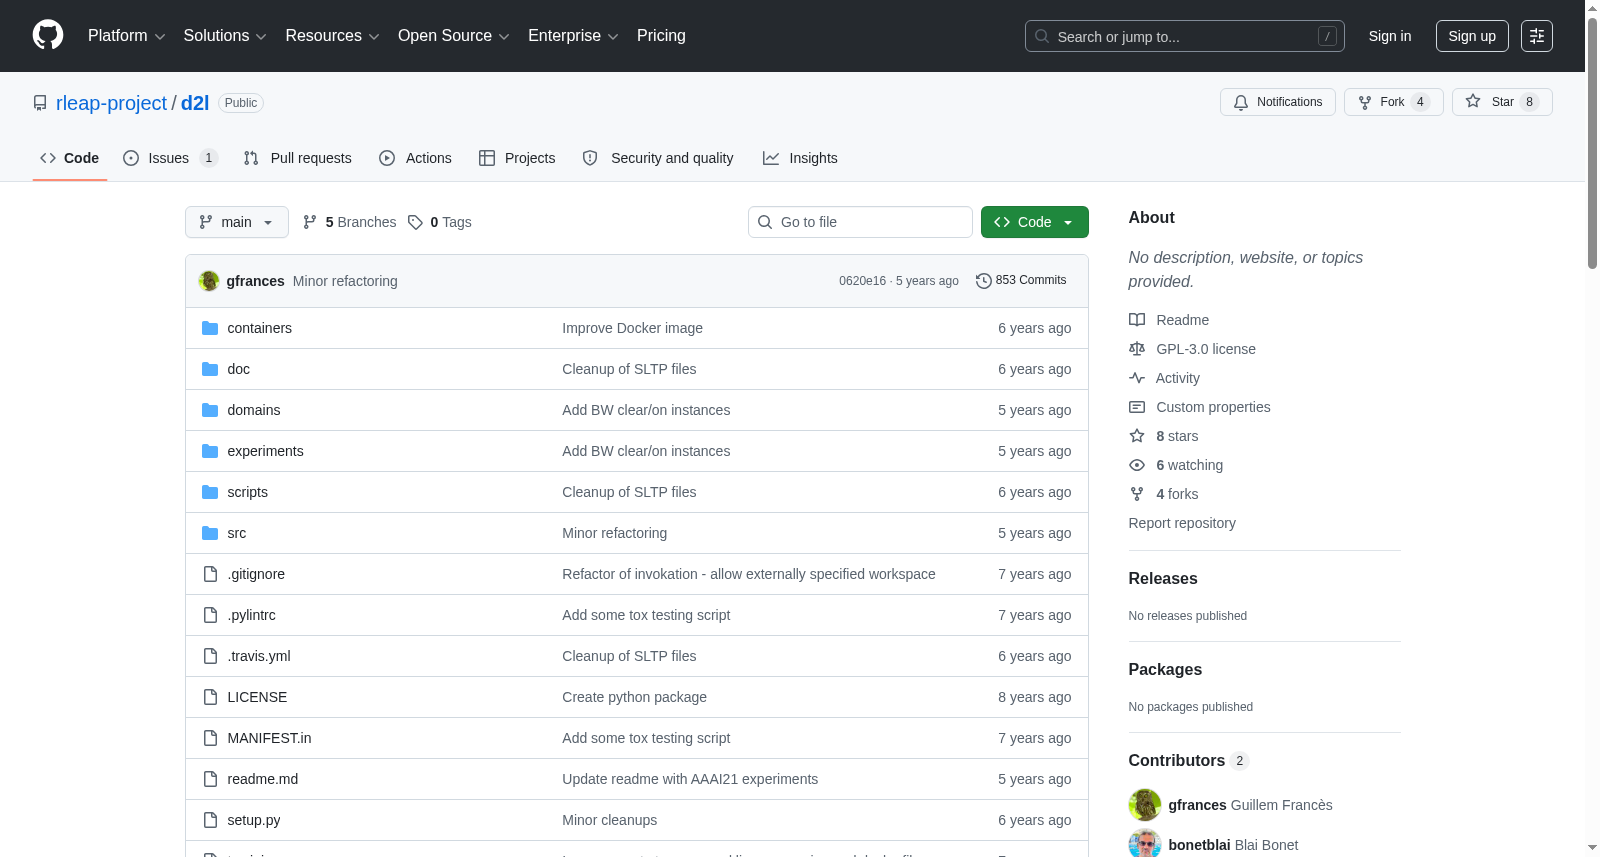Open the Contributors heading link
This screenshot has height=857, width=1600.
pyautogui.click(x=1188, y=760)
